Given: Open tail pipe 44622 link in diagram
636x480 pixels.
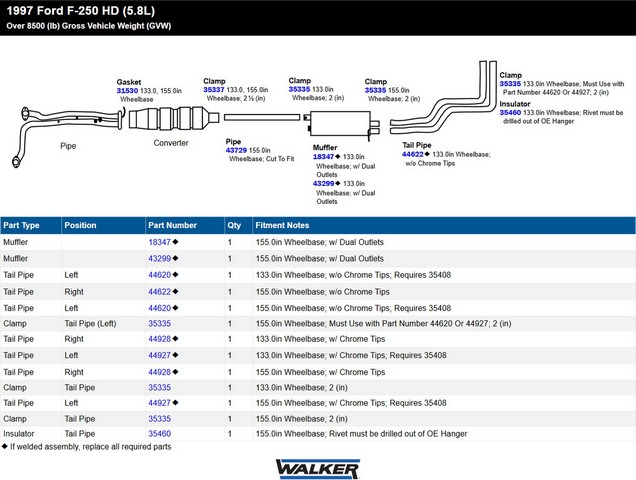Looking at the screenshot, I should tap(413, 154).
